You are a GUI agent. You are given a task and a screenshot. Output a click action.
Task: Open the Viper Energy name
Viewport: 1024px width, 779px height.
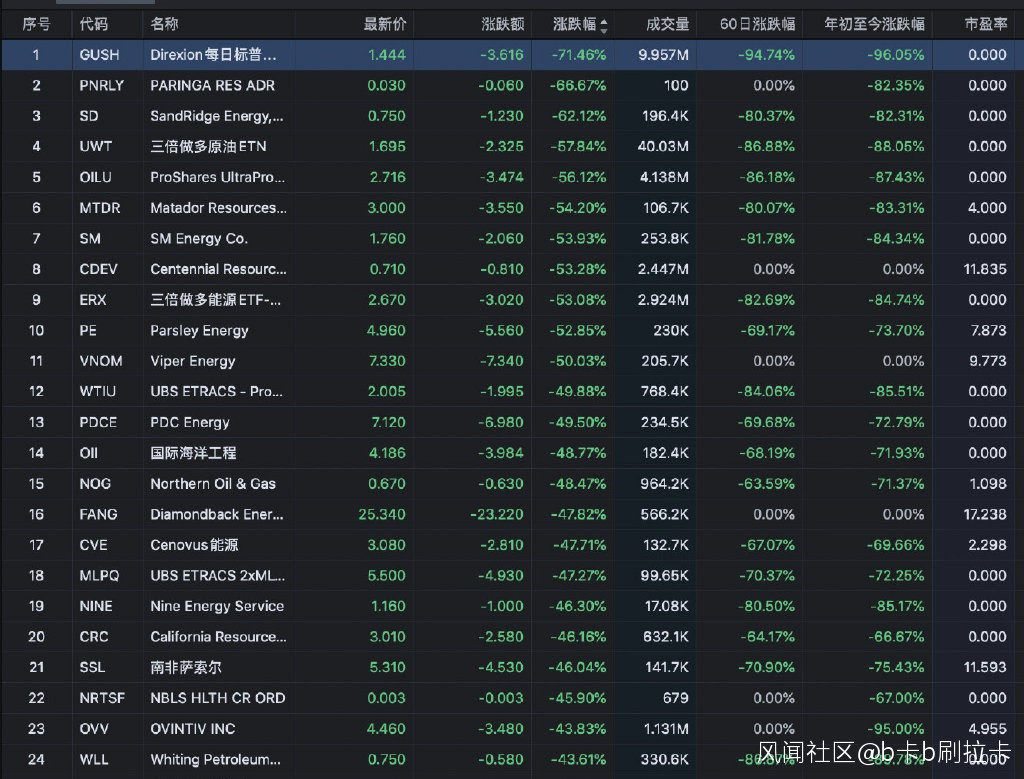[x=193, y=361]
